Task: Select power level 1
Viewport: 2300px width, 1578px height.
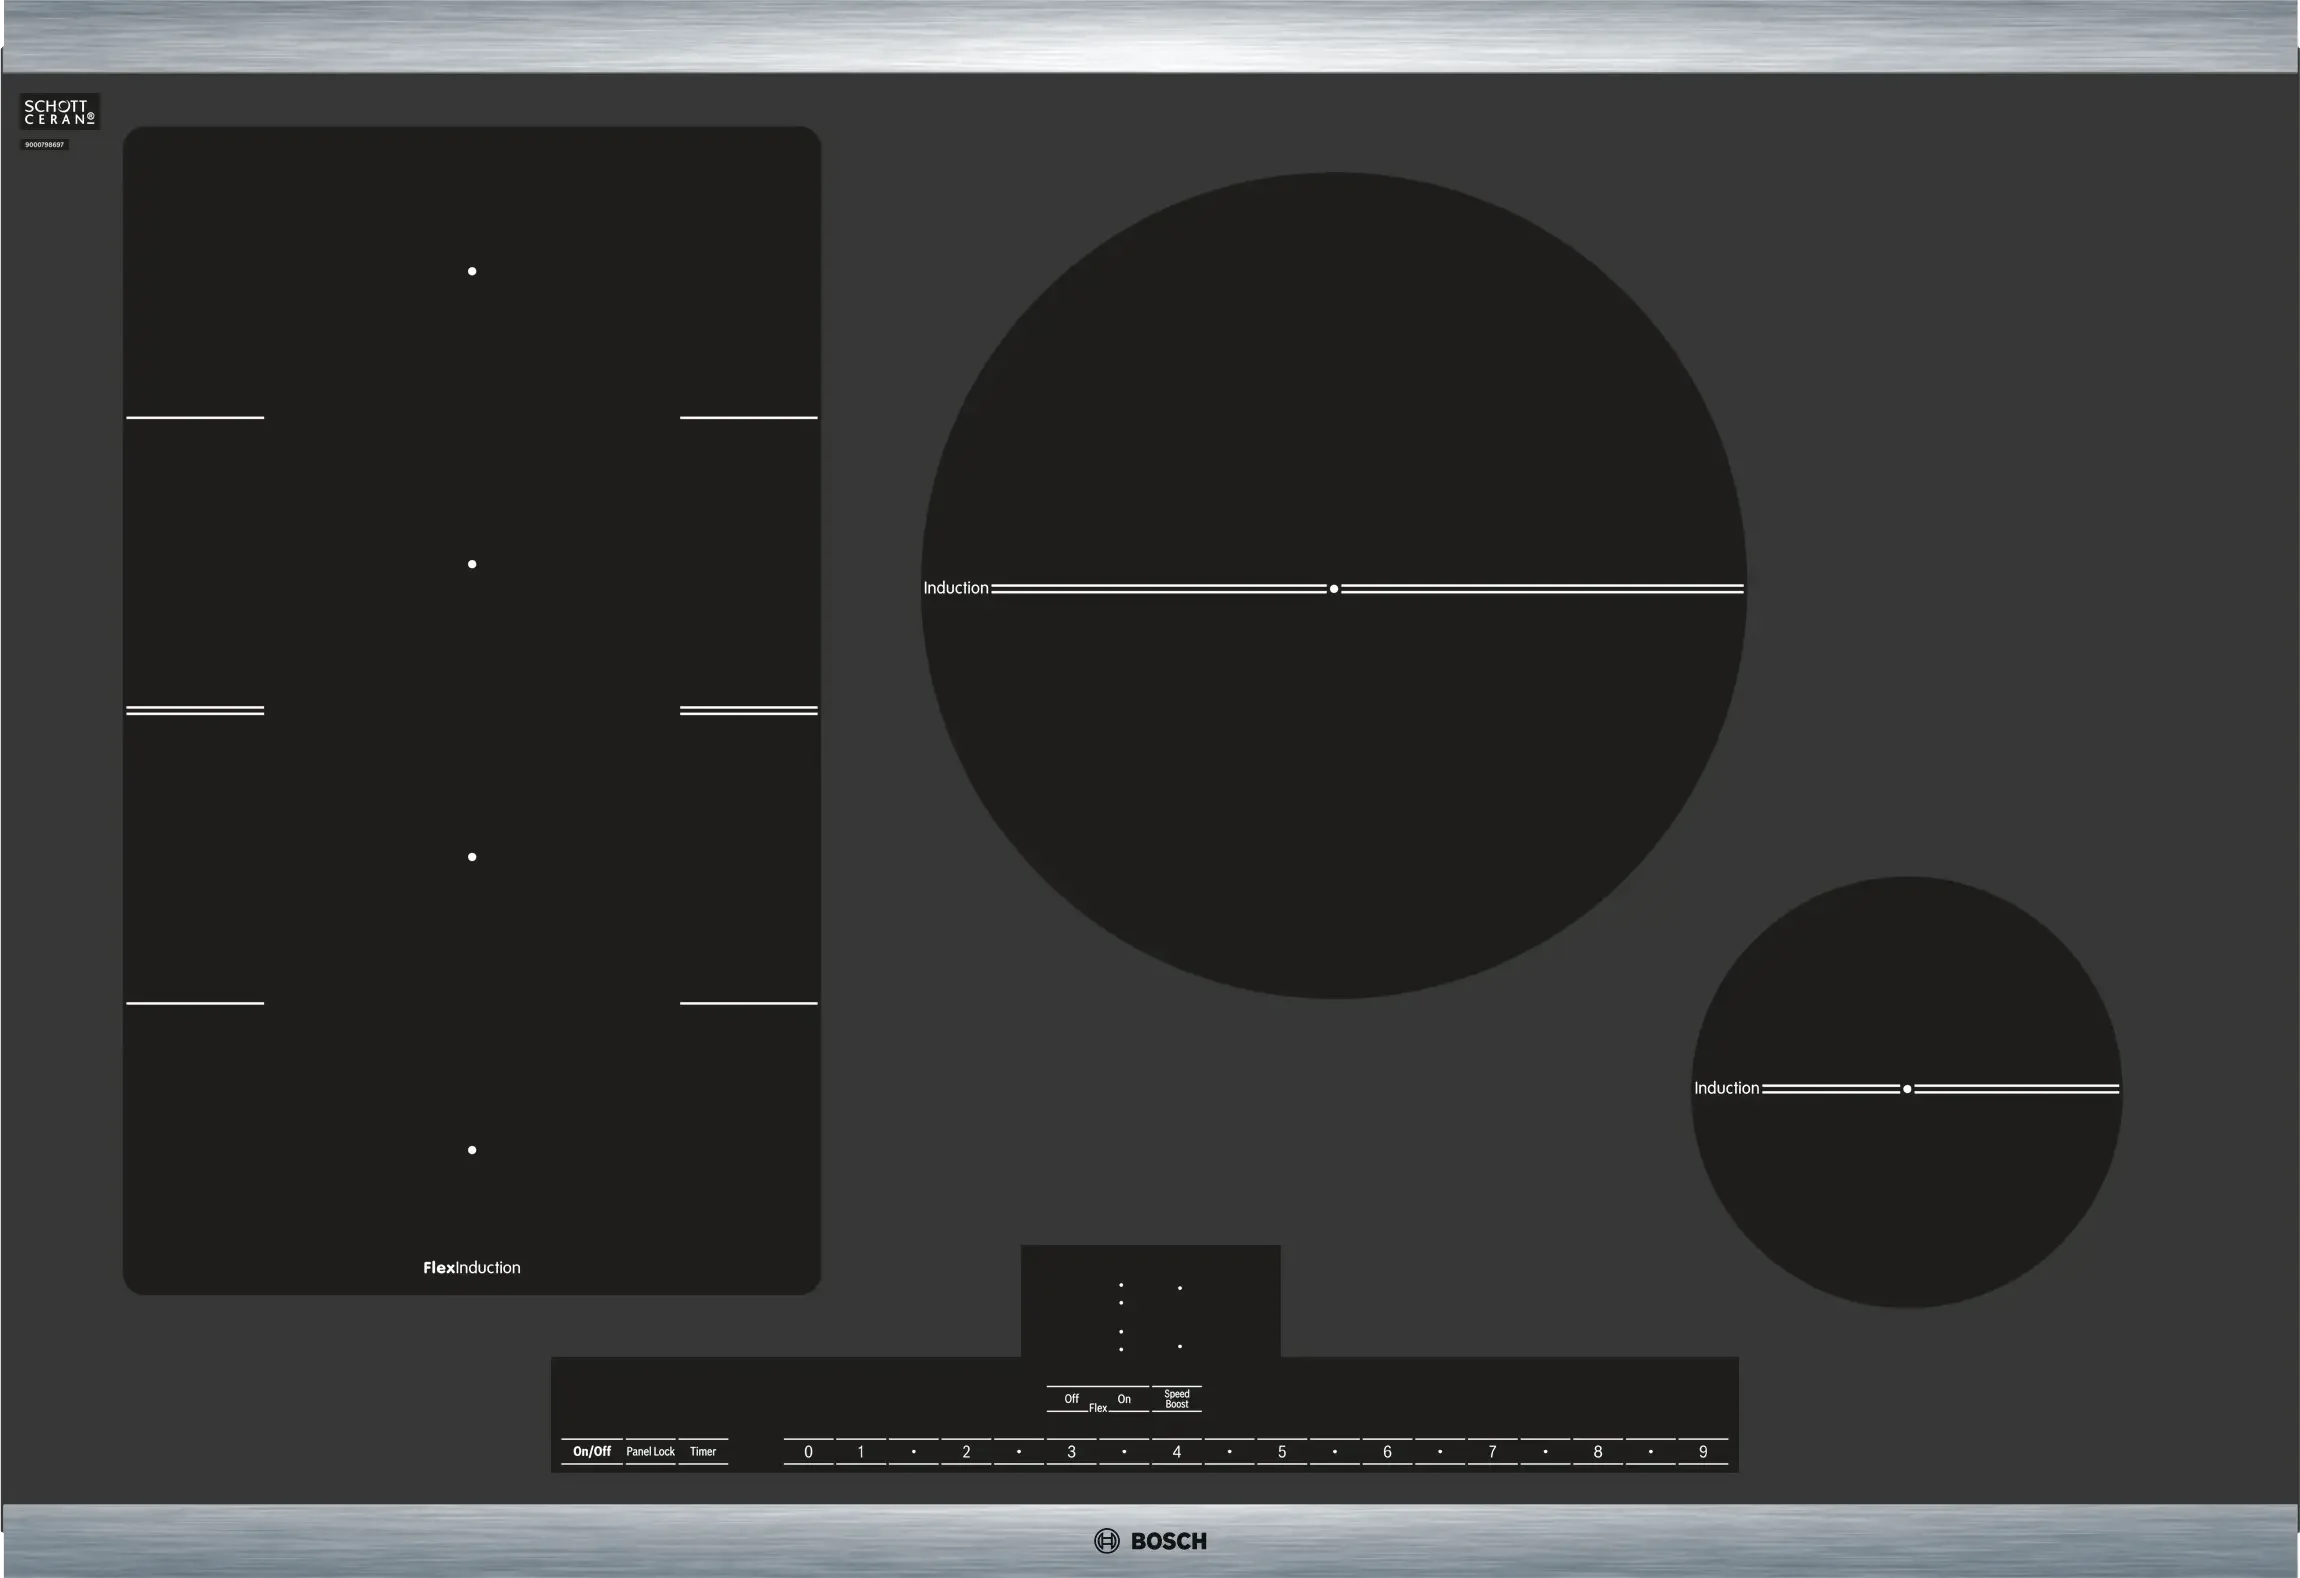Action: point(861,1451)
